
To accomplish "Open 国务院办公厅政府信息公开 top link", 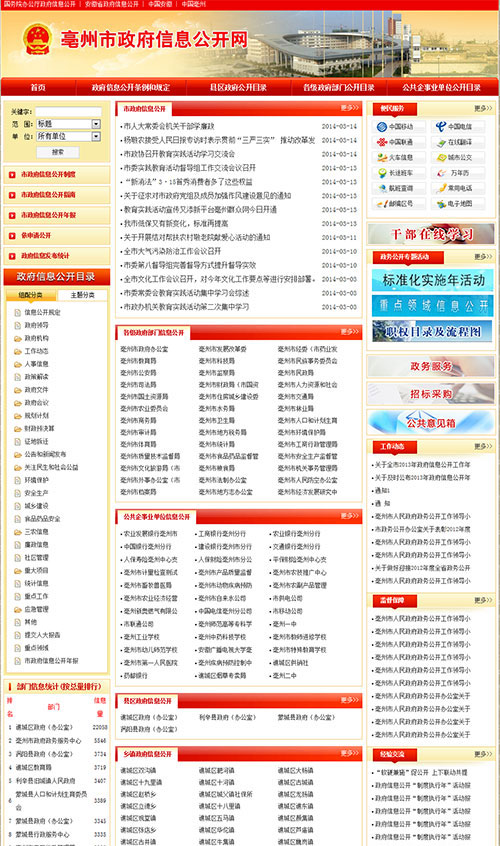I will tap(40, 4).
